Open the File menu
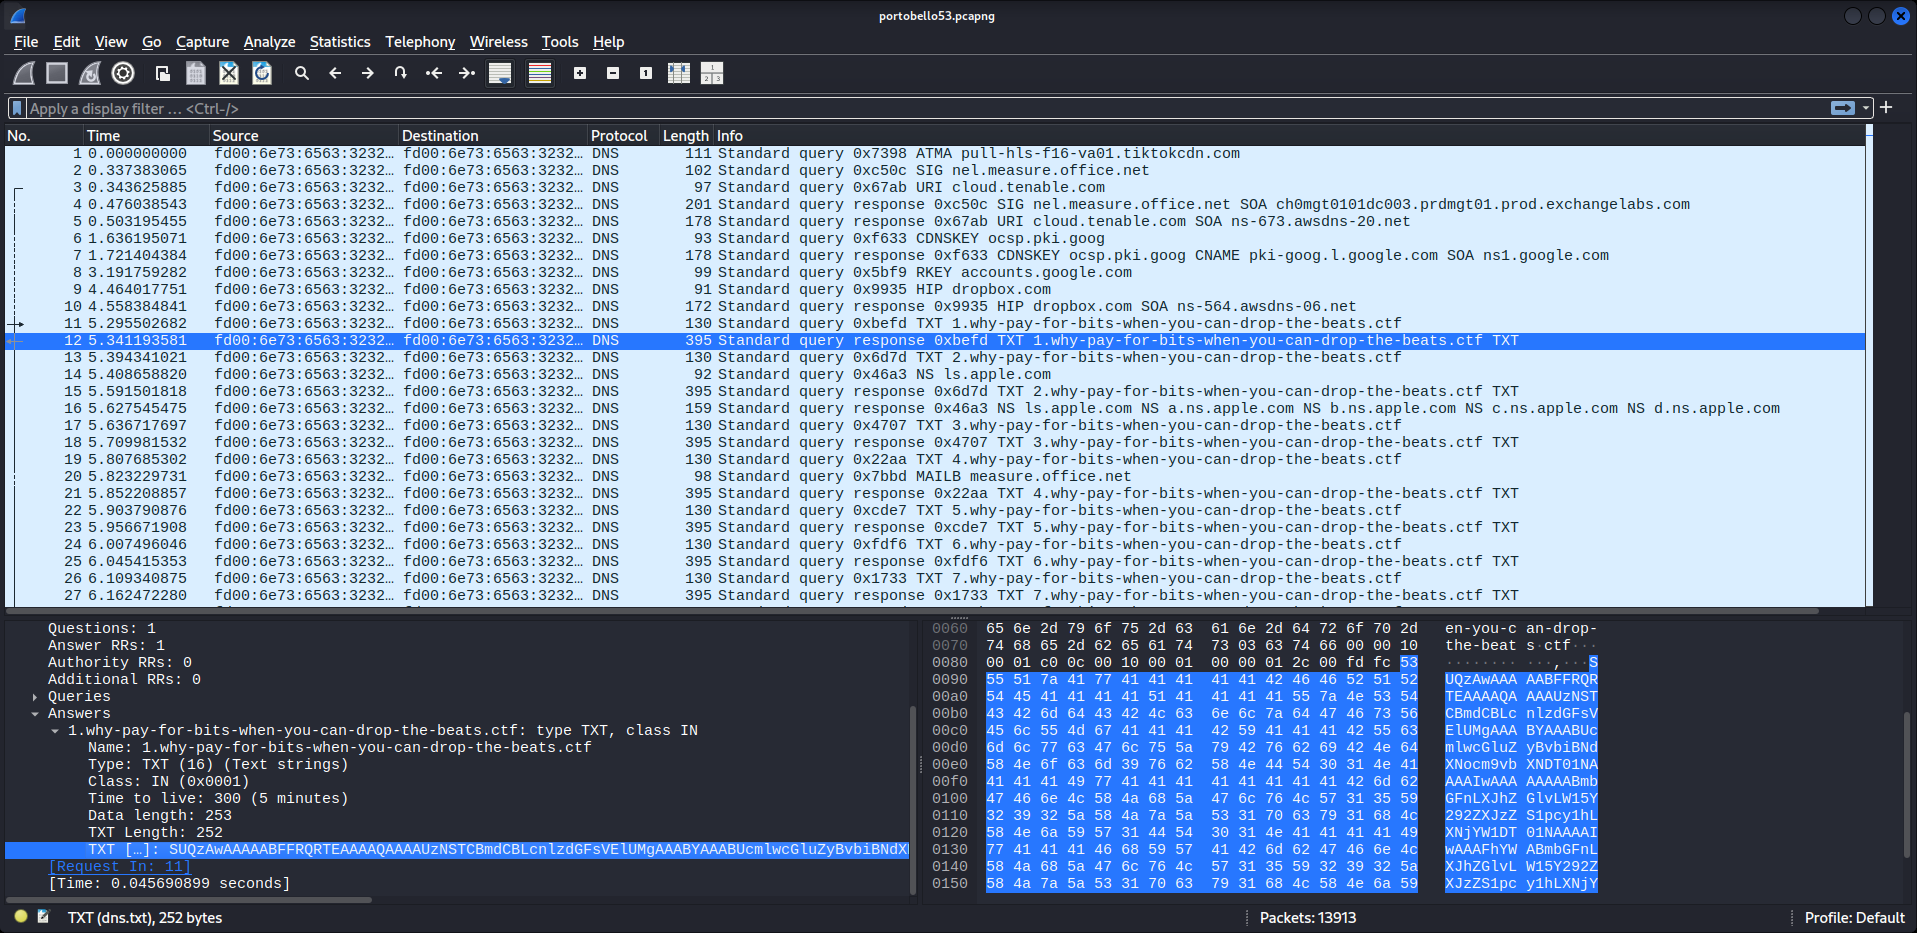Image resolution: width=1917 pixels, height=933 pixels. [26, 42]
